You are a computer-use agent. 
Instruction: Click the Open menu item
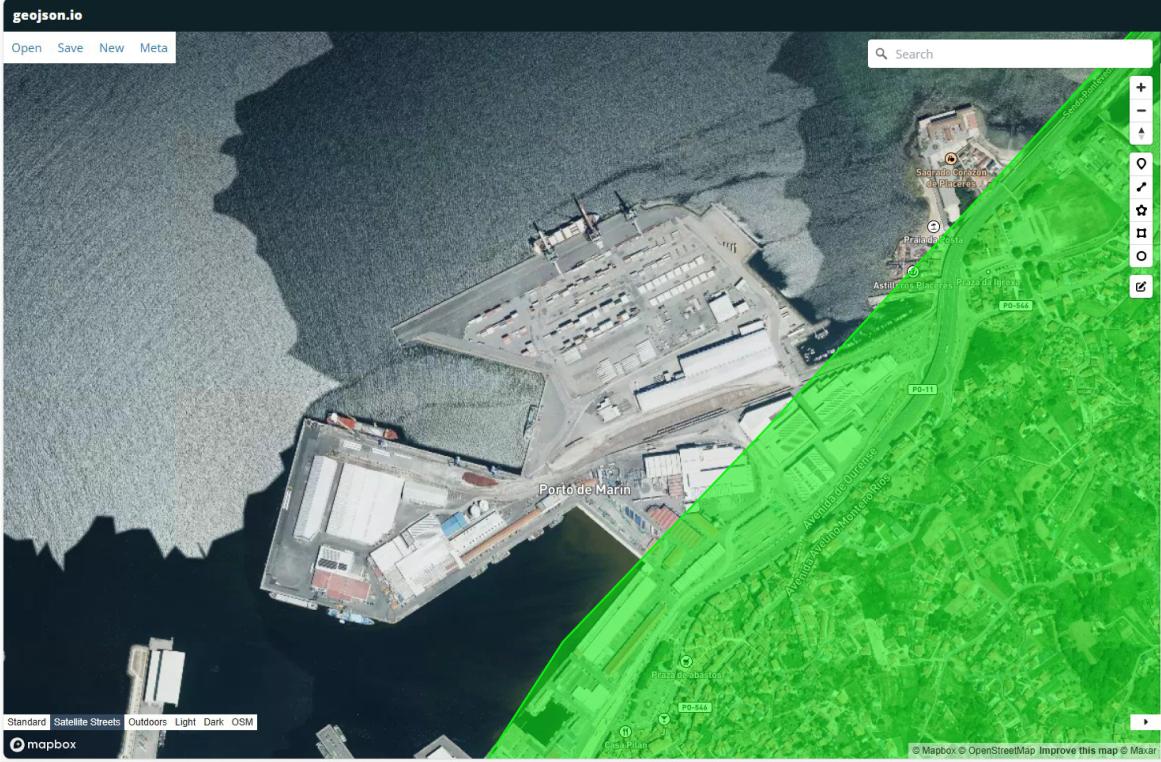point(27,47)
